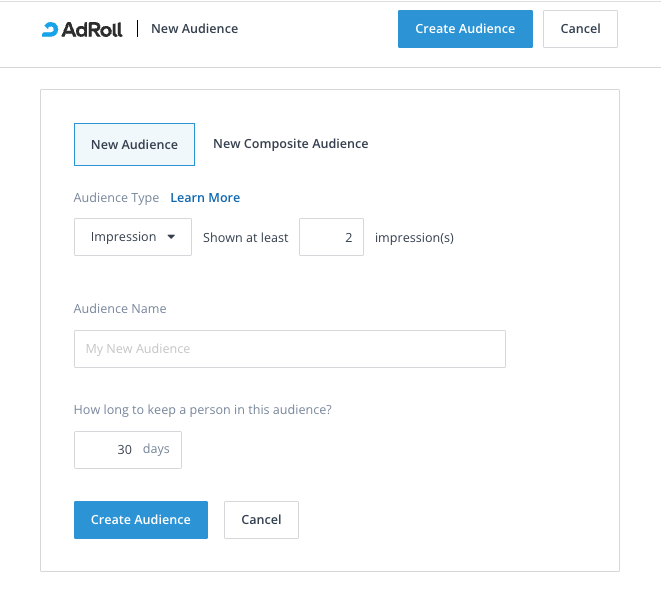Click the Audience Type label
The image size is (661, 606).
[x=116, y=198]
